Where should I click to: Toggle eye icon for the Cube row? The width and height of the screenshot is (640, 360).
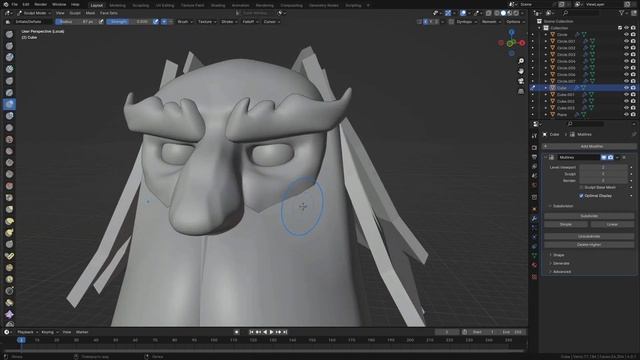click(x=626, y=88)
